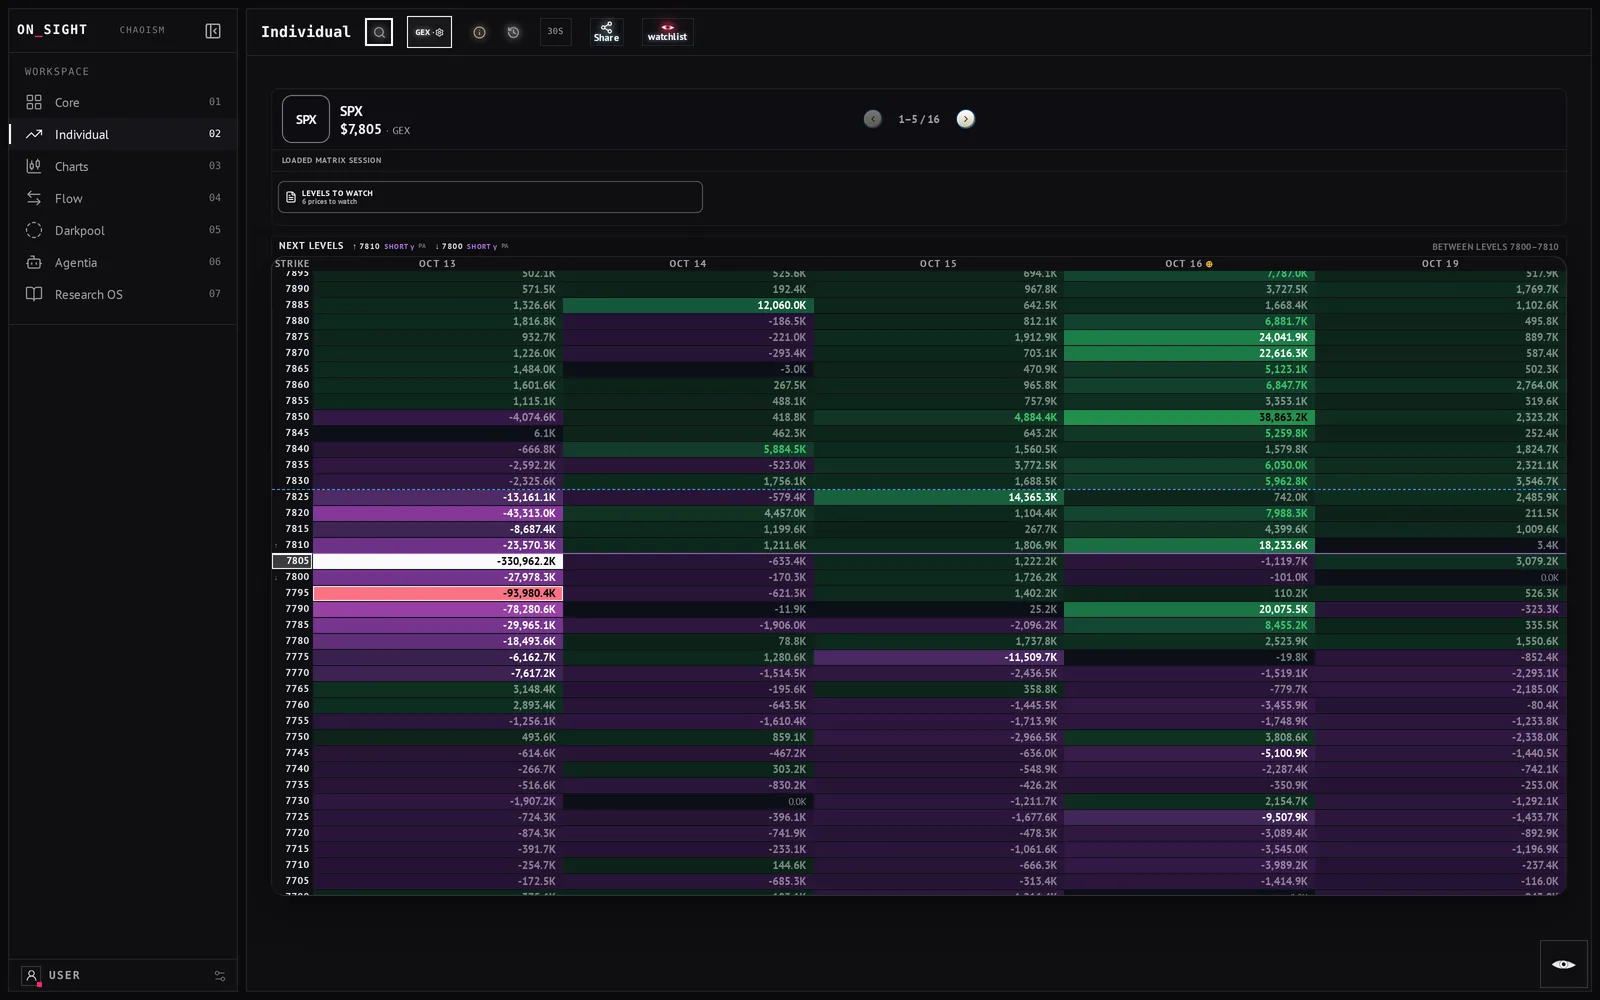Viewport: 1600px width, 1000px height.
Task: Click the SPX ticker badge
Action: [306, 120]
